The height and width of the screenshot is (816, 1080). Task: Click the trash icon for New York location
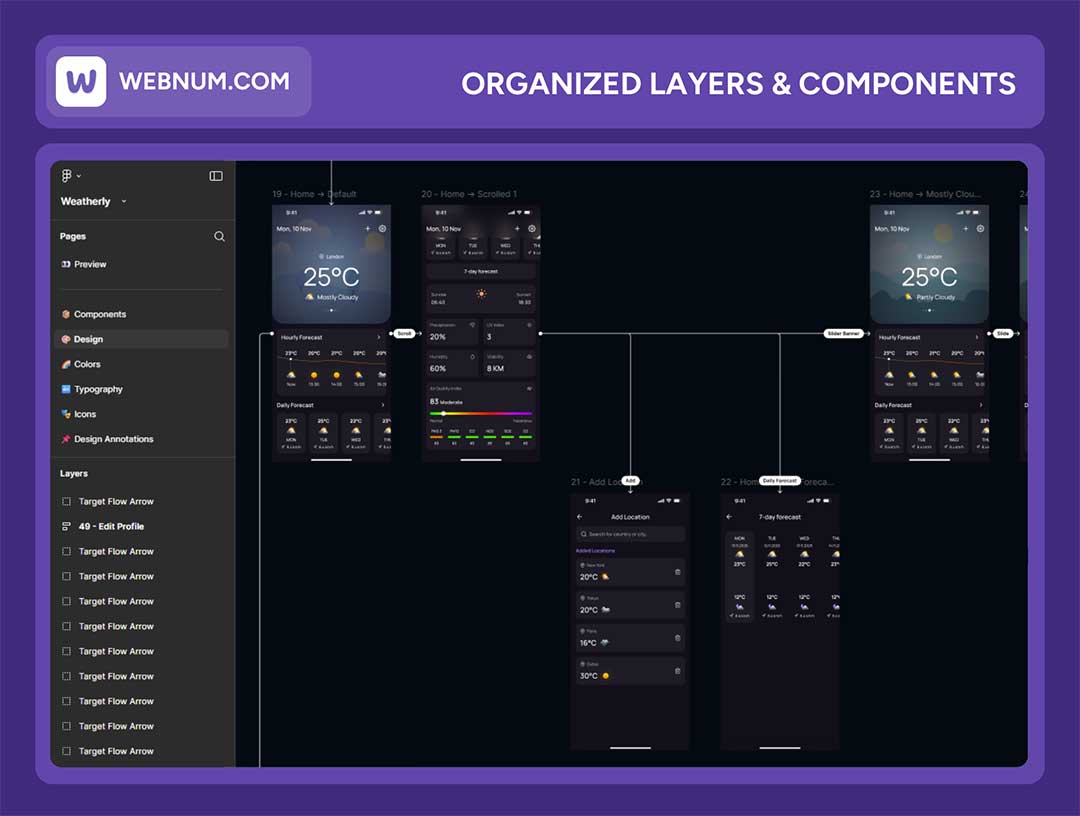[x=678, y=572]
